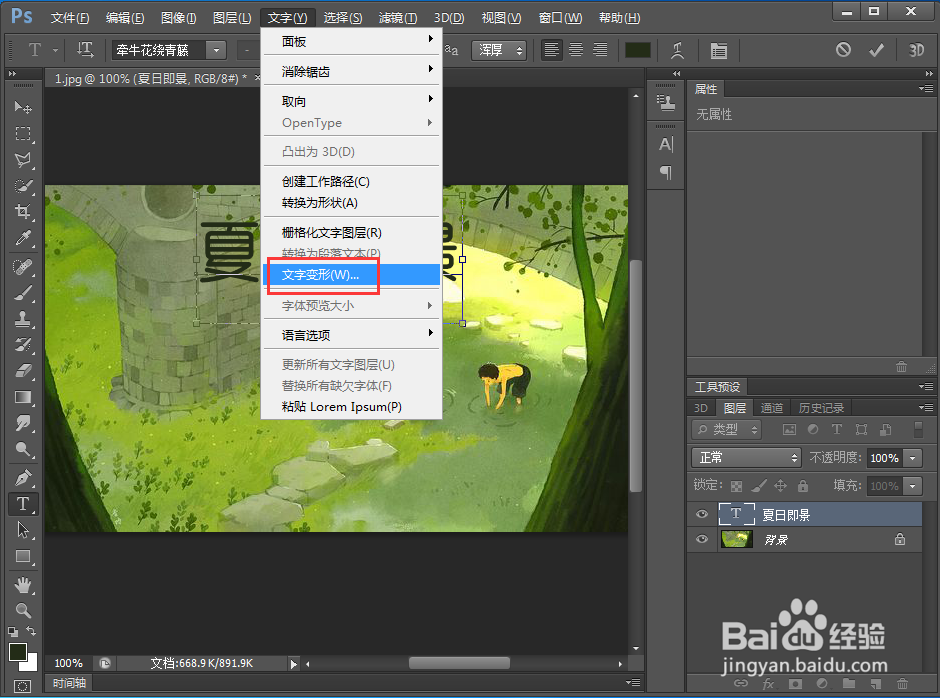Click the horizontal canvas scrollbar
The height and width of the screenshot is (698, 940).
pos(459,663)
